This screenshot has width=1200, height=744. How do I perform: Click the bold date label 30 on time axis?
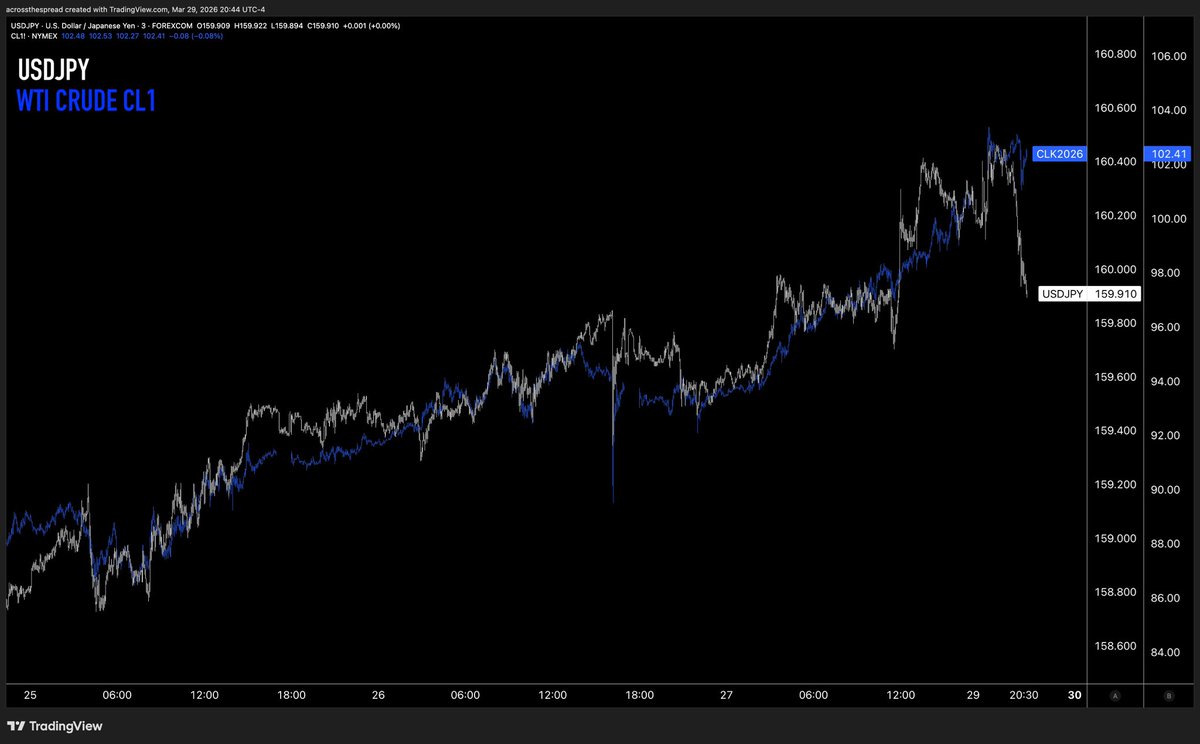[1075, 695]
